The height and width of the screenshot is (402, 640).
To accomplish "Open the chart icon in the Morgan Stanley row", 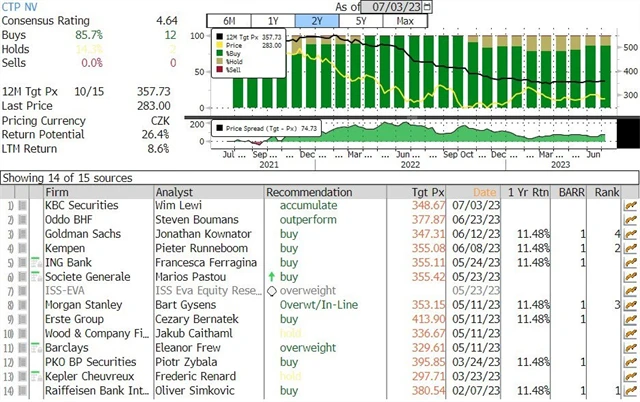I will [631, 305].
